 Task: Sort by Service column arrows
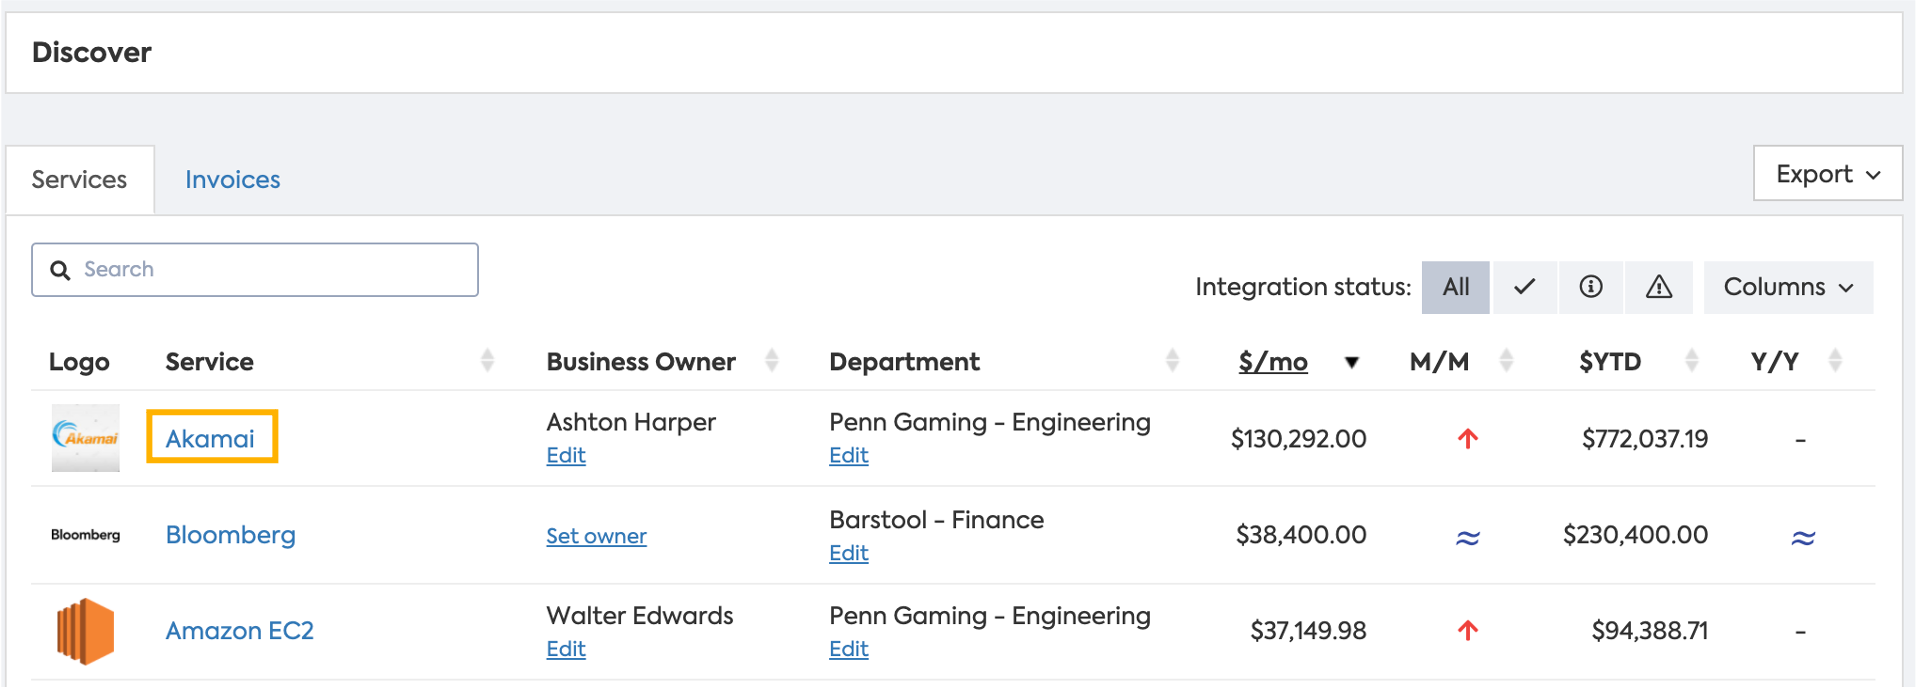(x=487, y=361)
